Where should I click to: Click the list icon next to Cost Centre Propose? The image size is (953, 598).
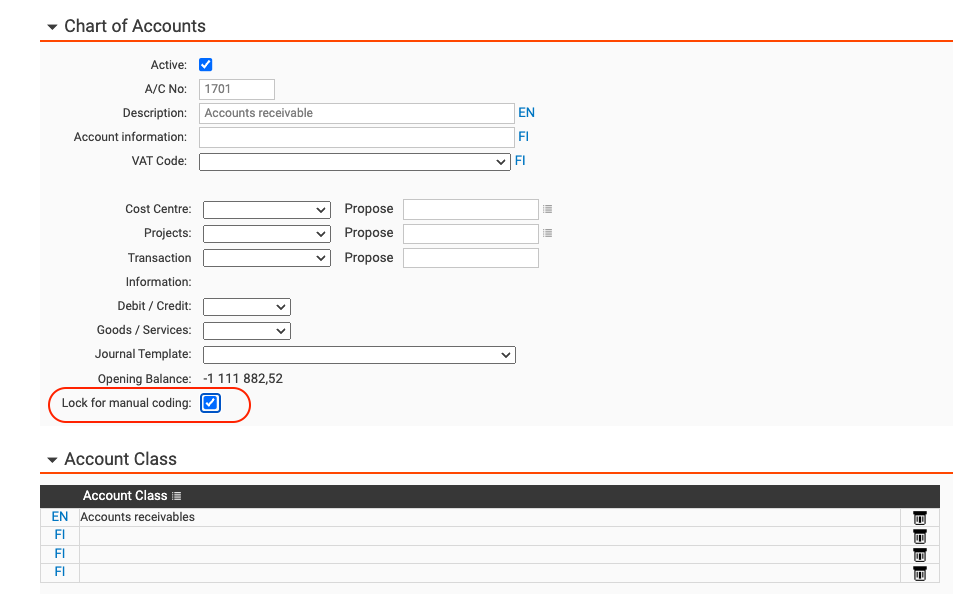click(547, 210)
